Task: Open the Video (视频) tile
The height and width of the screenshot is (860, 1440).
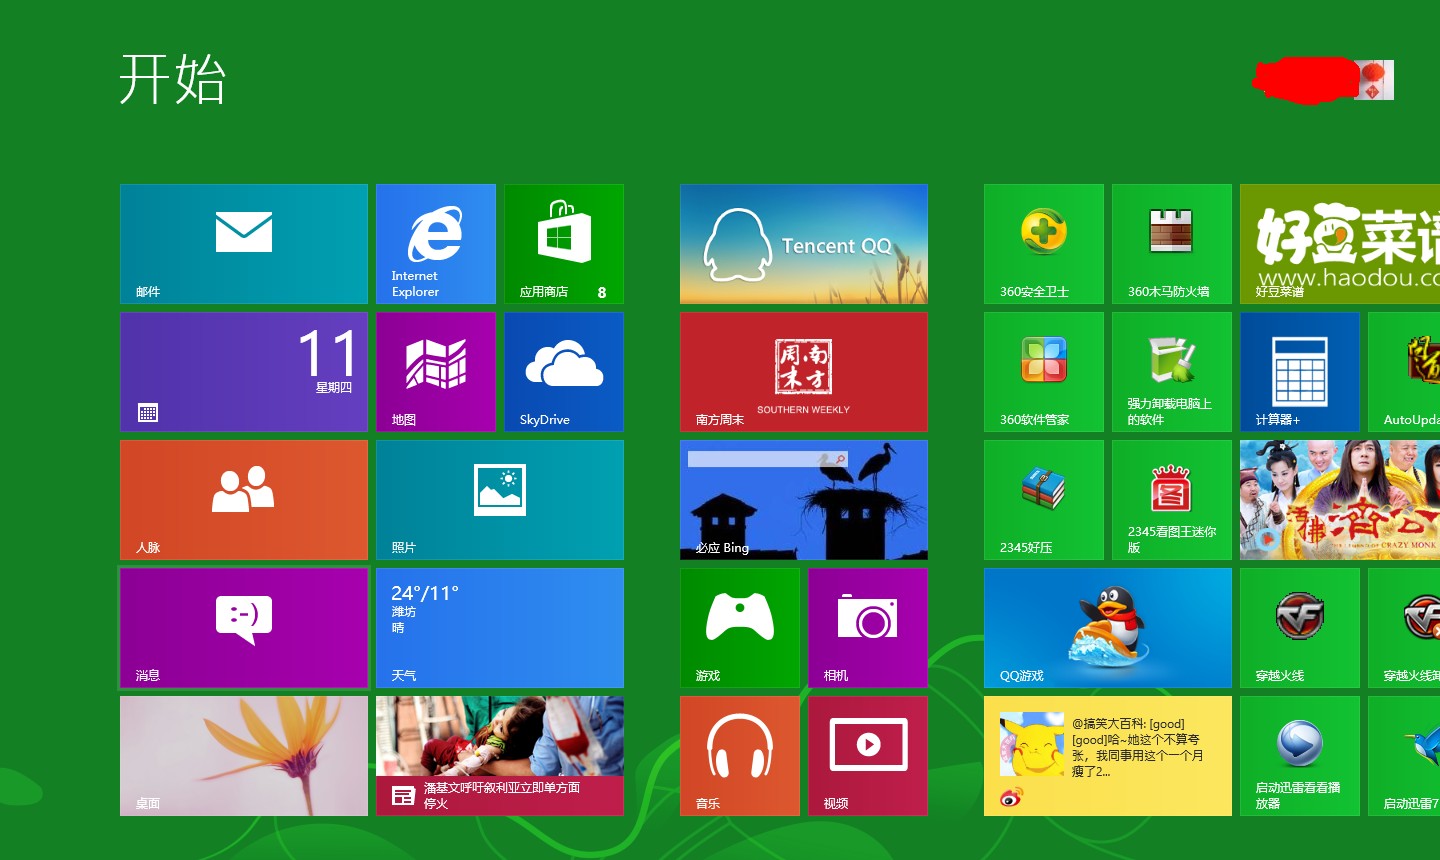Action: (x=868, y=756)
